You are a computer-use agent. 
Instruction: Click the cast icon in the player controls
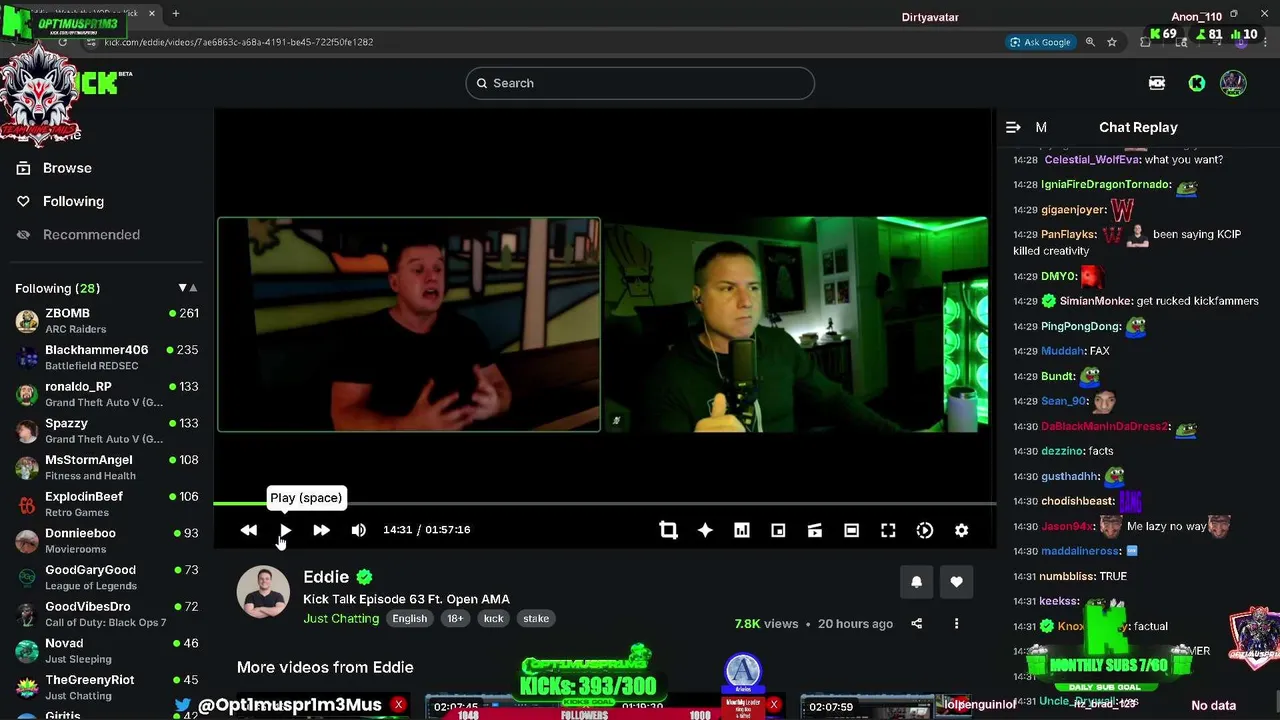point(815,530)
